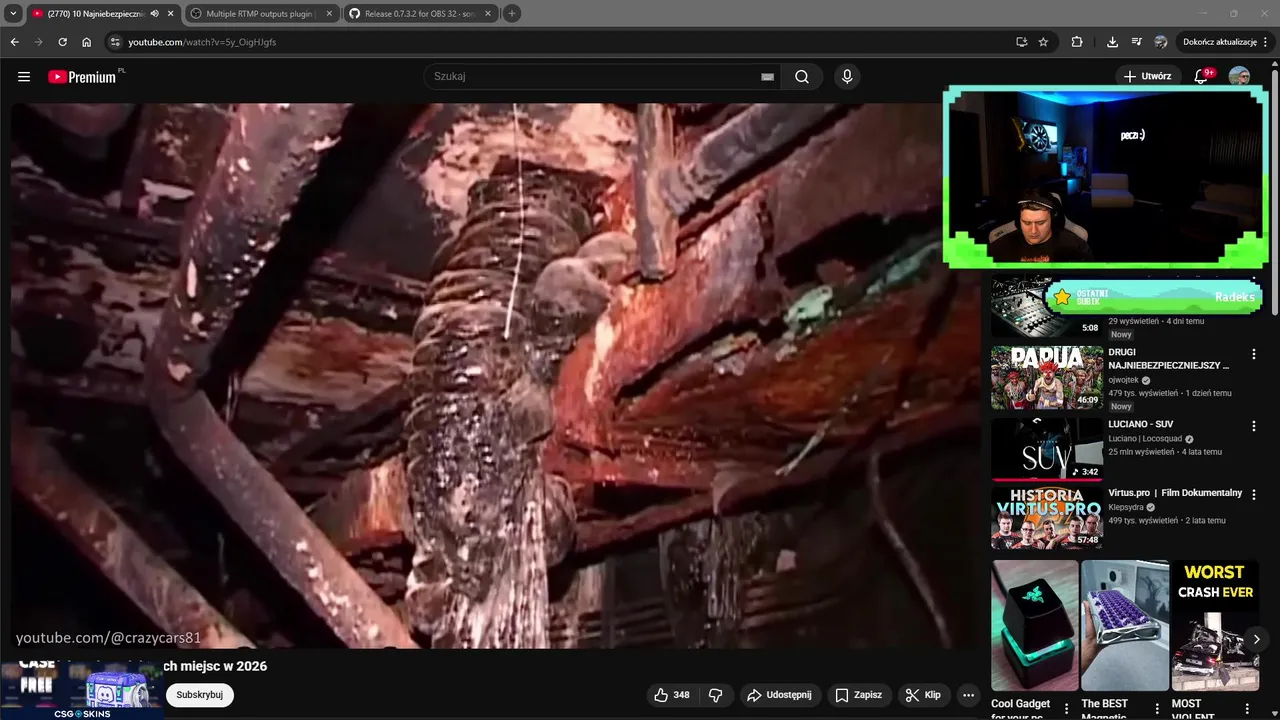1280x720 pixels.
Task: Visit Luciano | Locosquad channel name
Action: [1146, 438]
